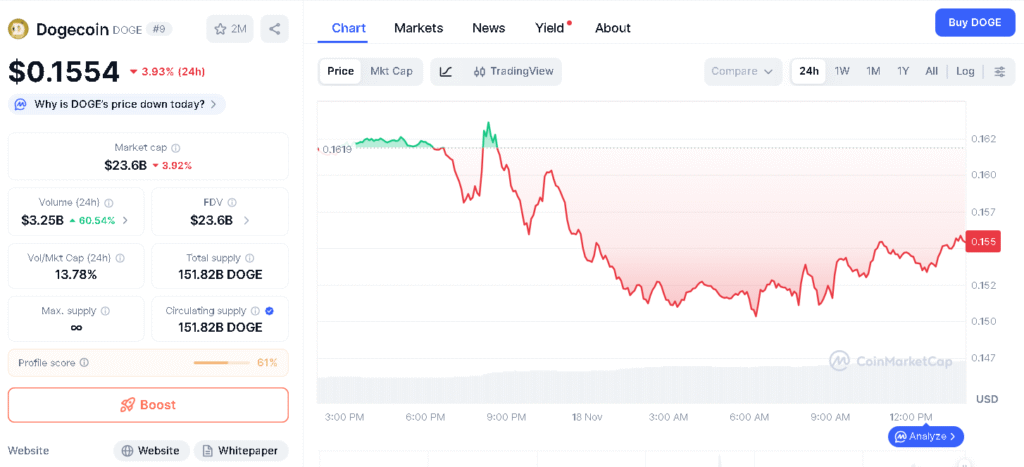The width and height of the screenshot is (1024, 467).
Task: Open the Compare dropdown
Action: click(743, 71)
